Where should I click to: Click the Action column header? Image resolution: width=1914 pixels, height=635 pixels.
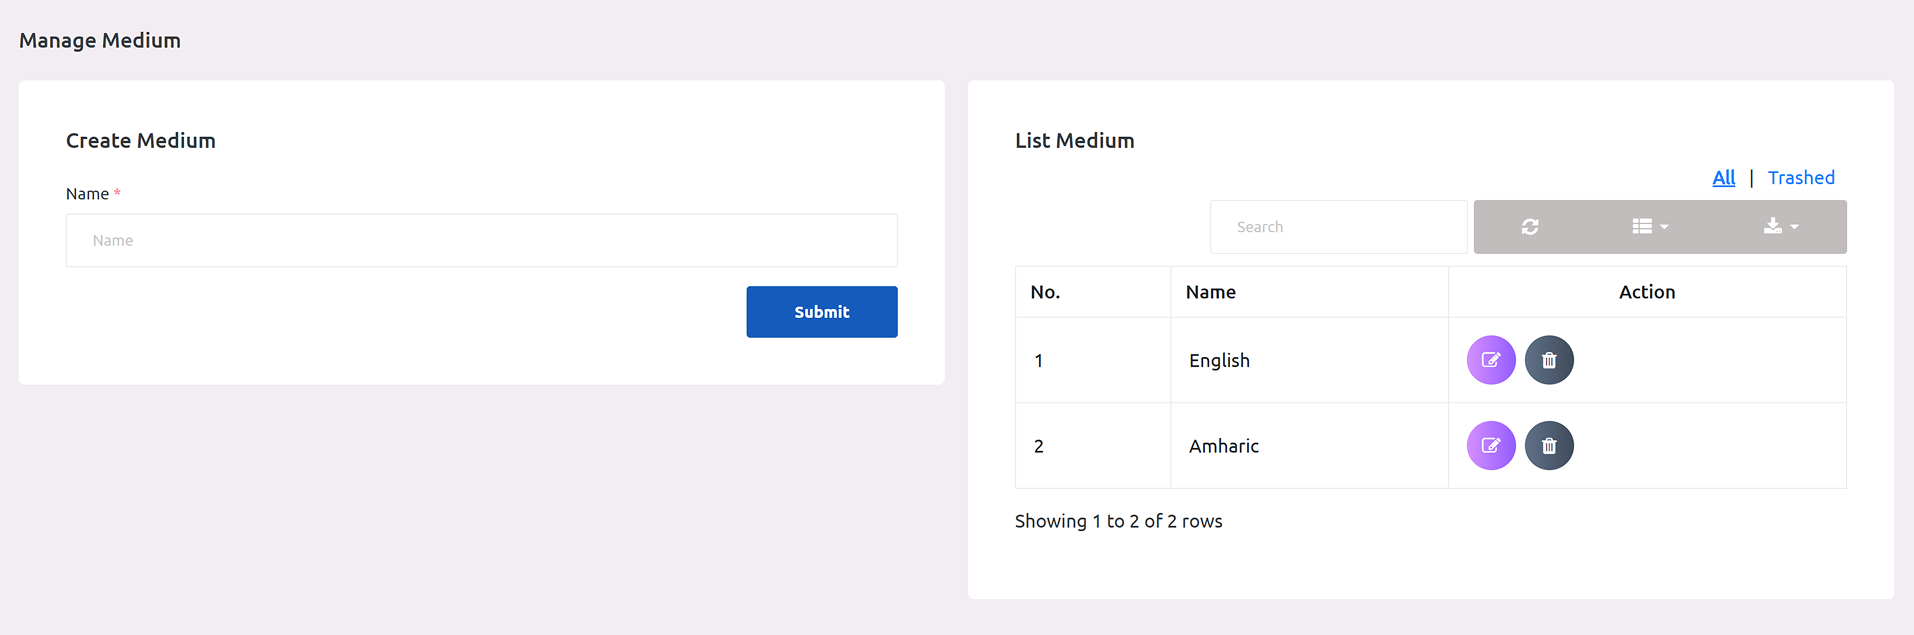tap(1646, 292)
